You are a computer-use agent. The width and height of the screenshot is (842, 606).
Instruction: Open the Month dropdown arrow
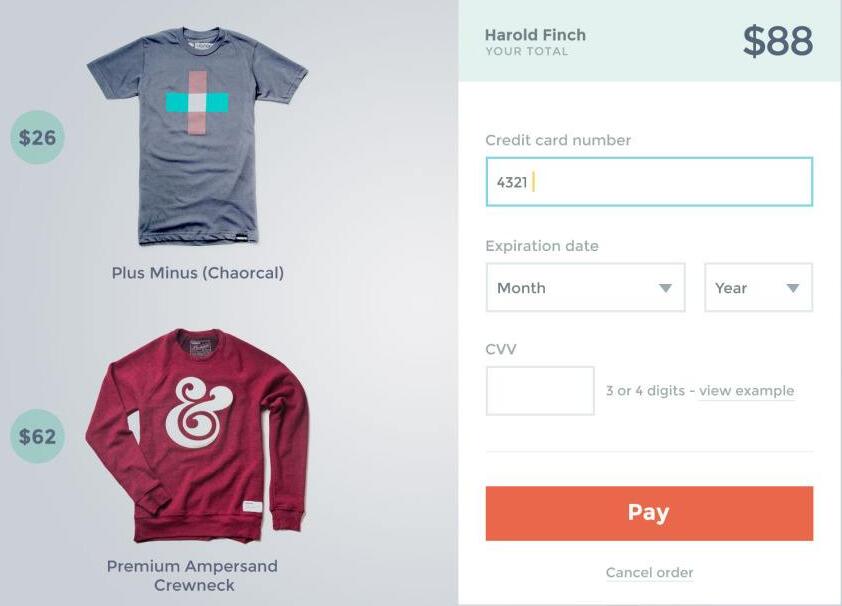coord(665,288)
